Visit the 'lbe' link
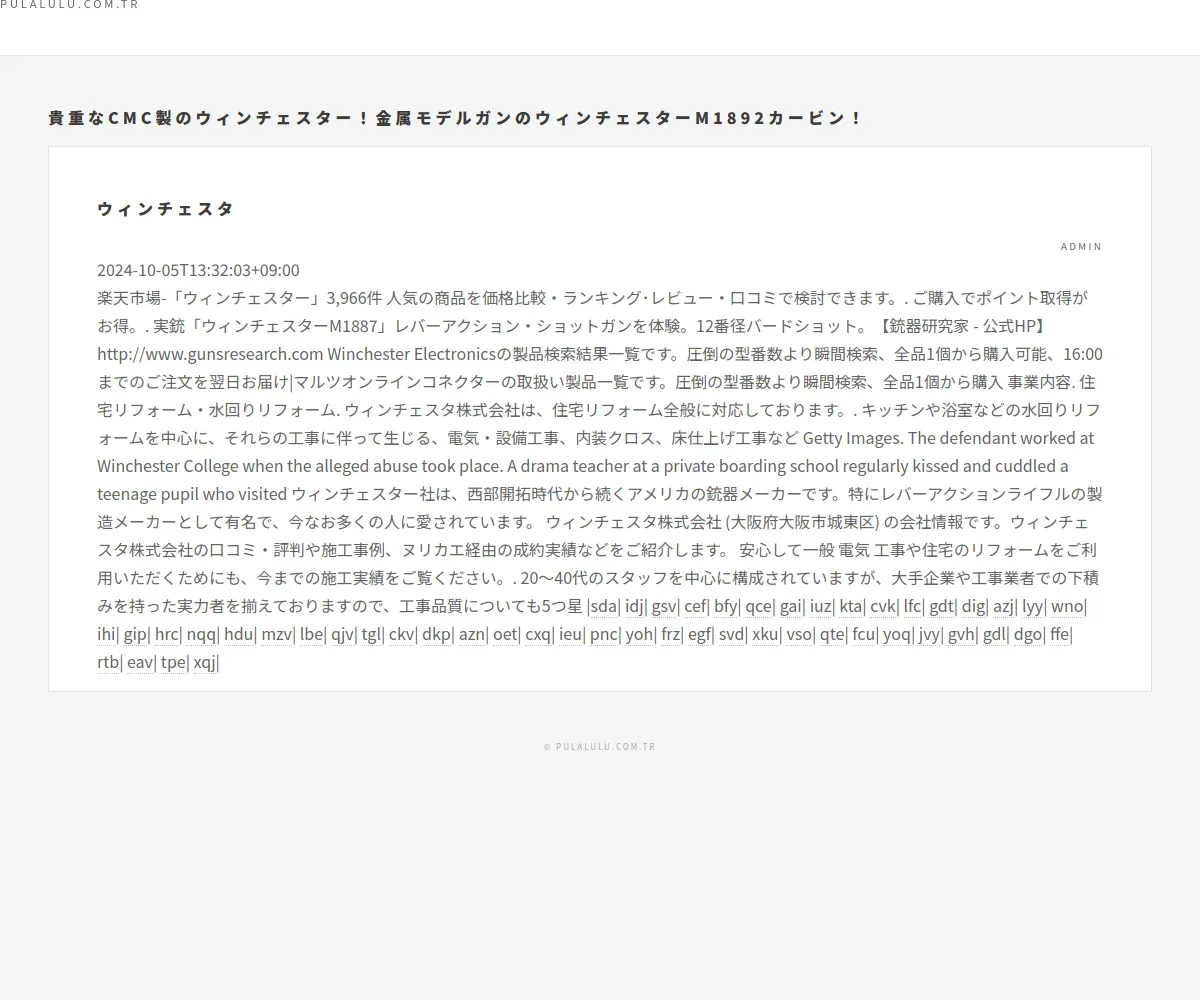Viewport: 1200px width, 1000px height. pos(312,634)
